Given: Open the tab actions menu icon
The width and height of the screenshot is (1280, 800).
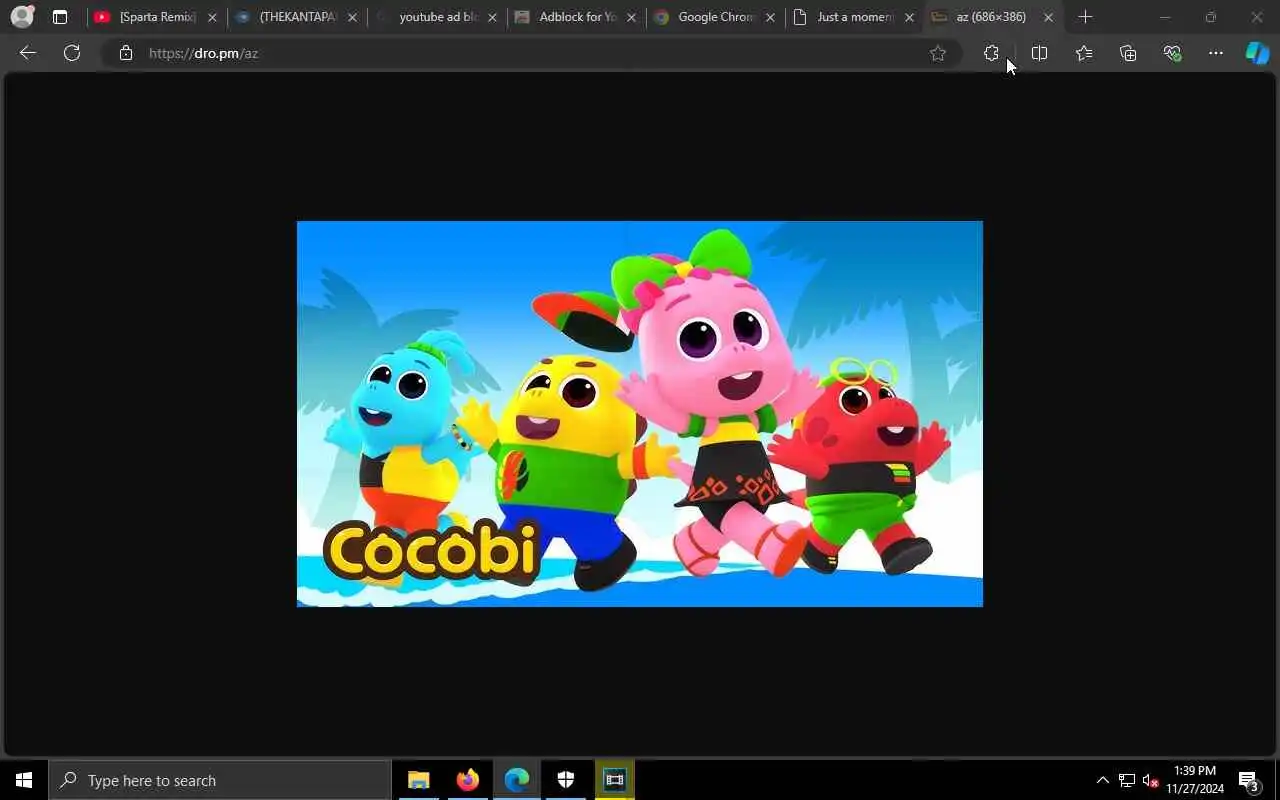Looking at the screenshot, I should 60,17.
